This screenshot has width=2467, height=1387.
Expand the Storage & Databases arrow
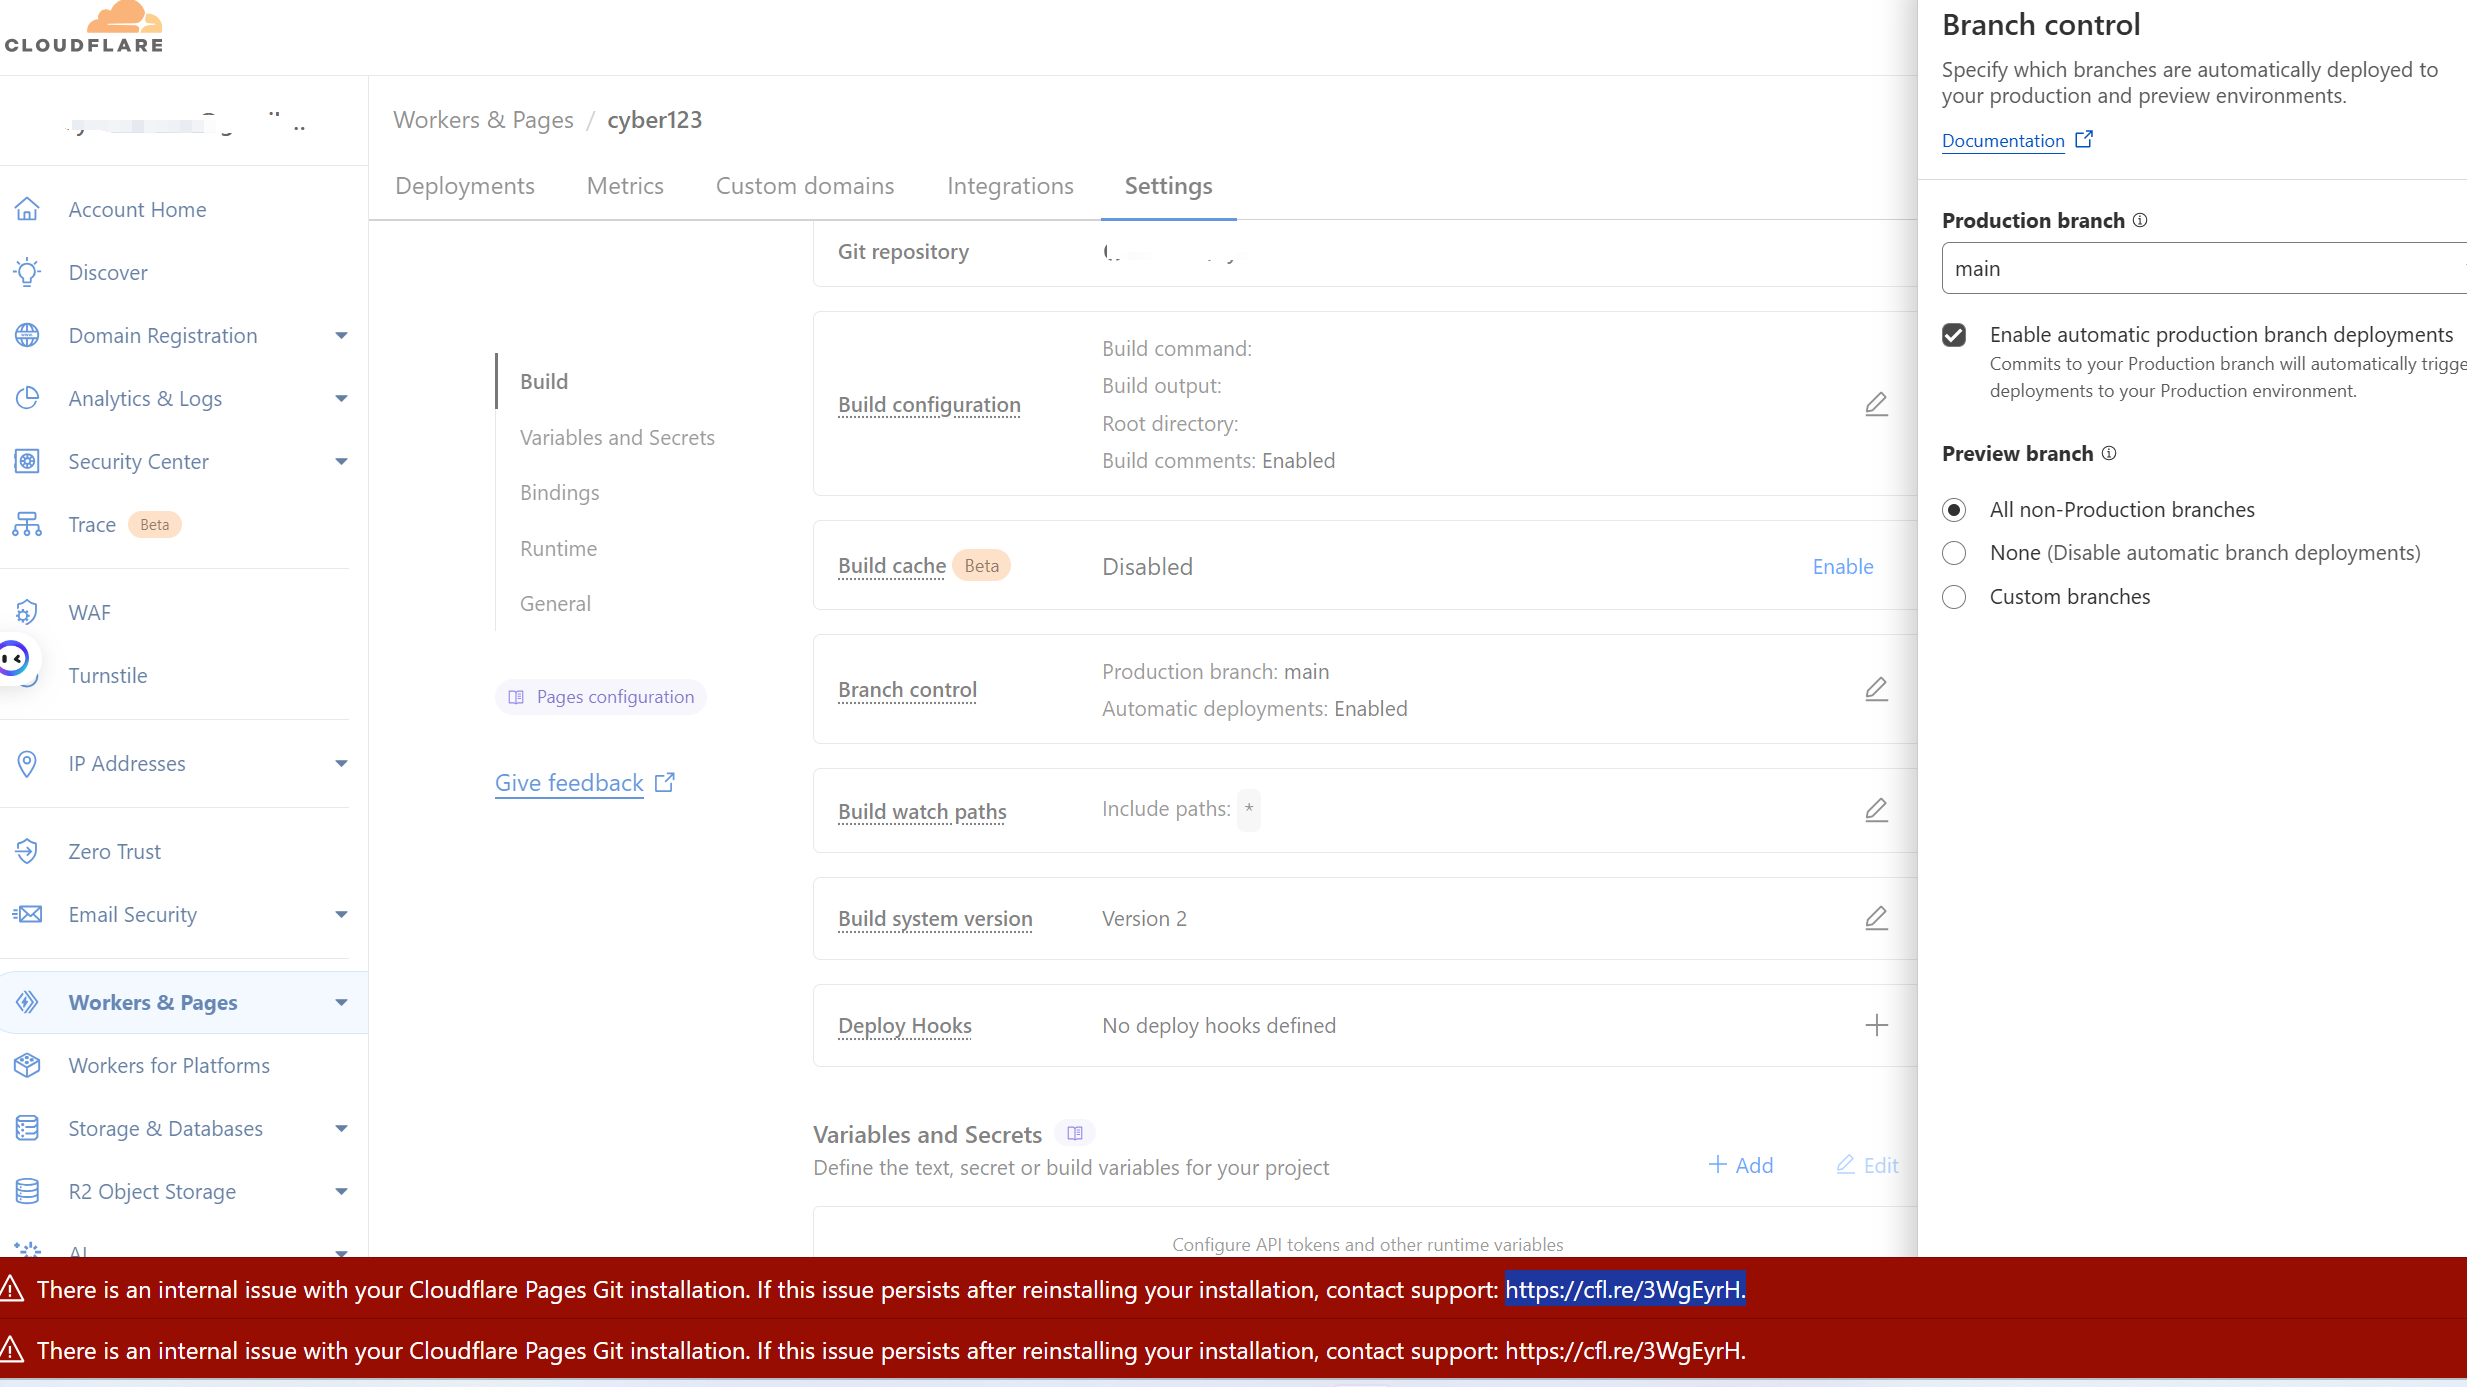click(341, 1129)
